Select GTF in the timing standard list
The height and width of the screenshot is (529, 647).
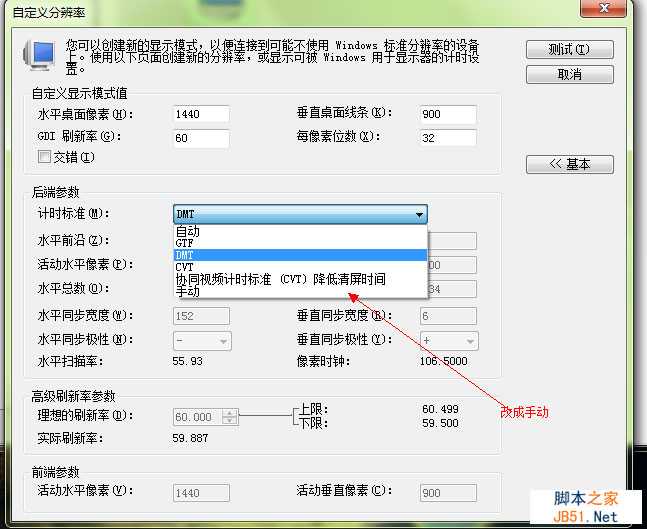[x=300, y=243]
